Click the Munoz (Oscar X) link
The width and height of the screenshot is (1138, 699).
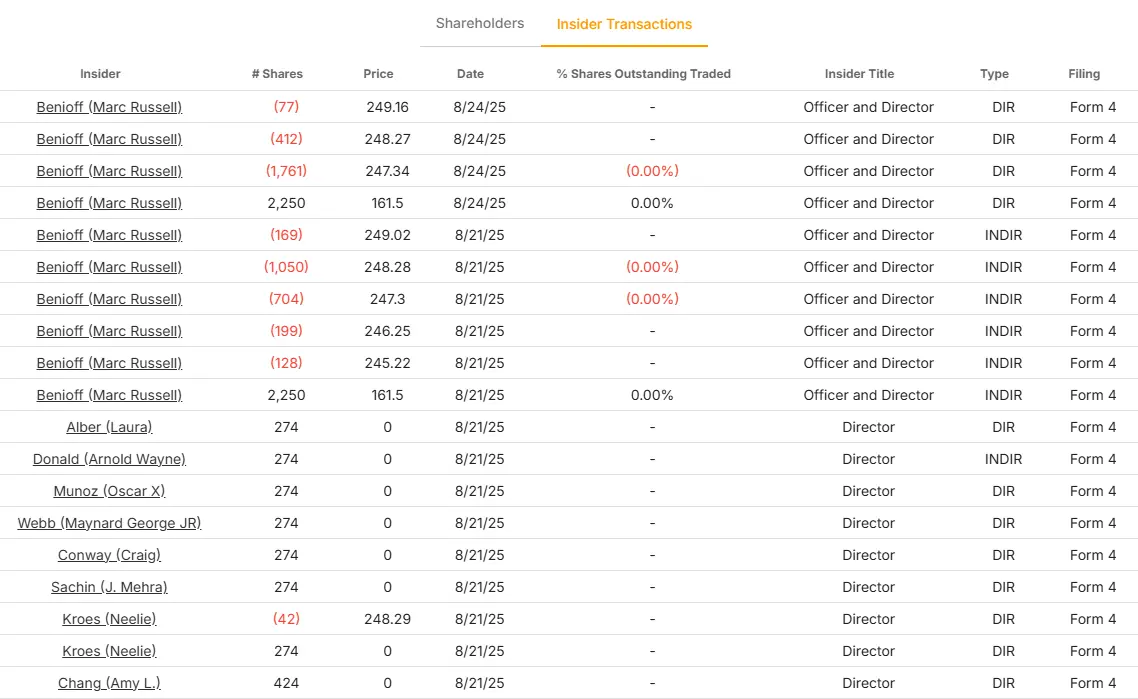point(109,491)
